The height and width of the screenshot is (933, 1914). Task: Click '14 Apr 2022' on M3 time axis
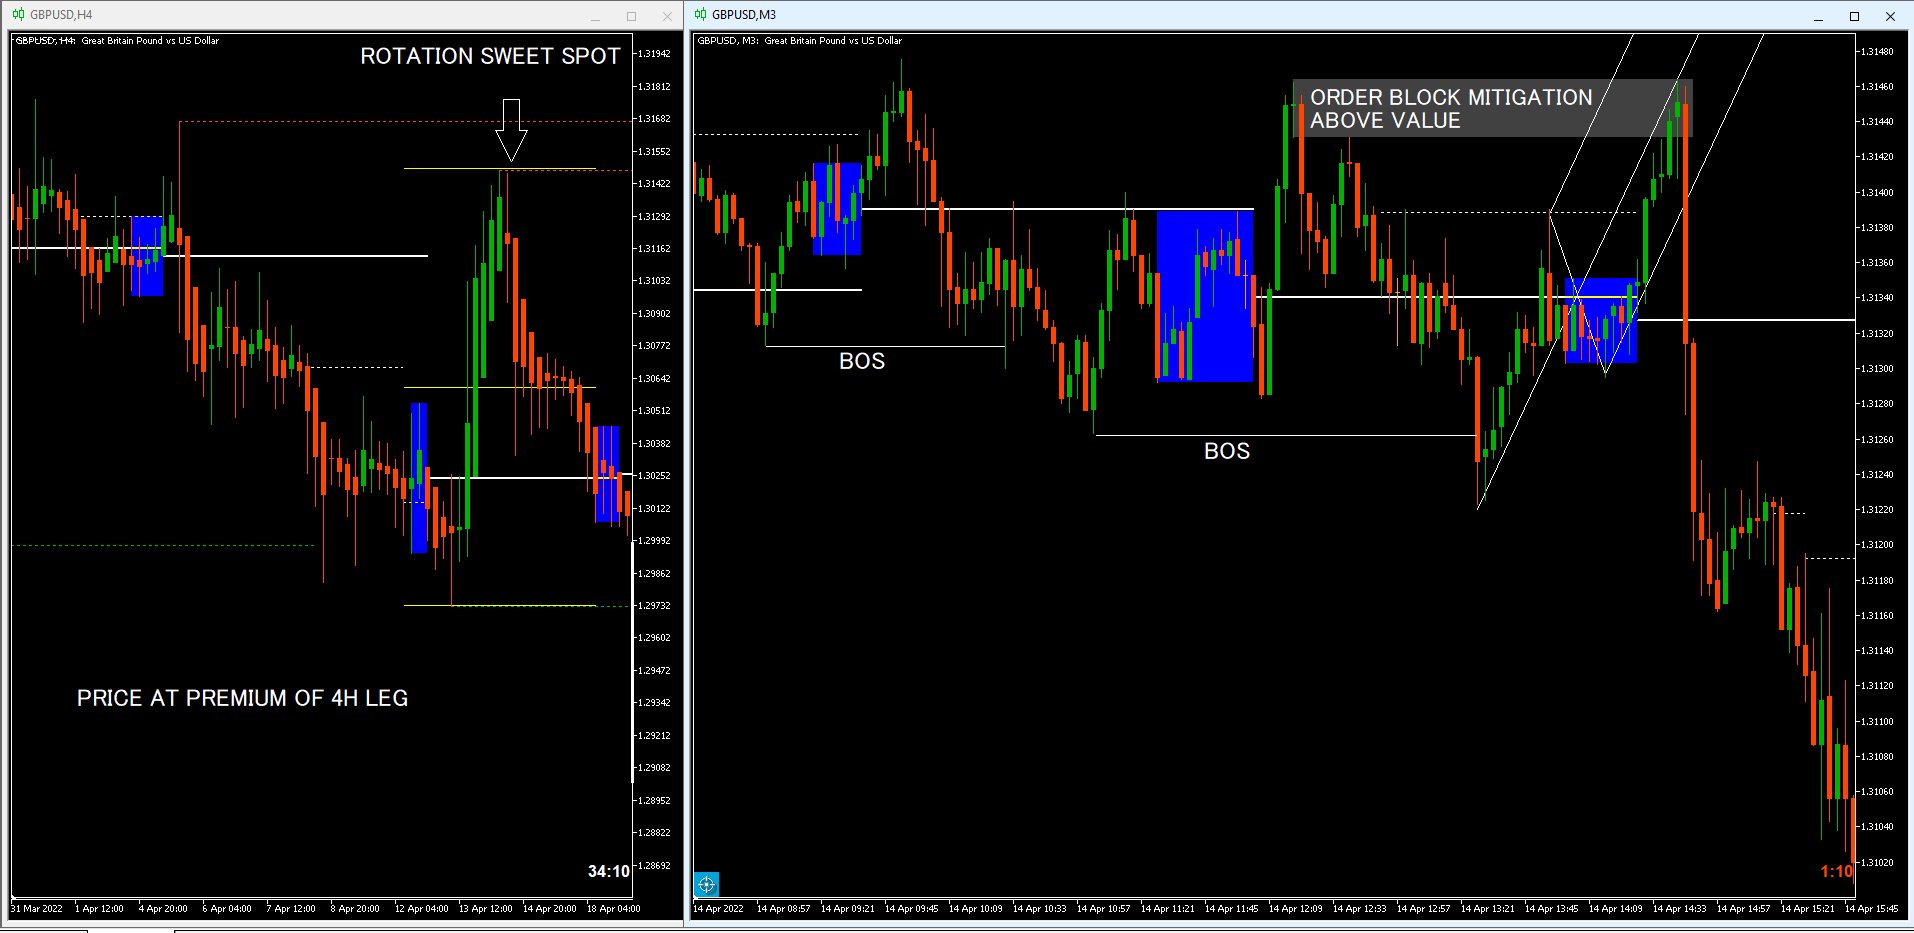719,909
